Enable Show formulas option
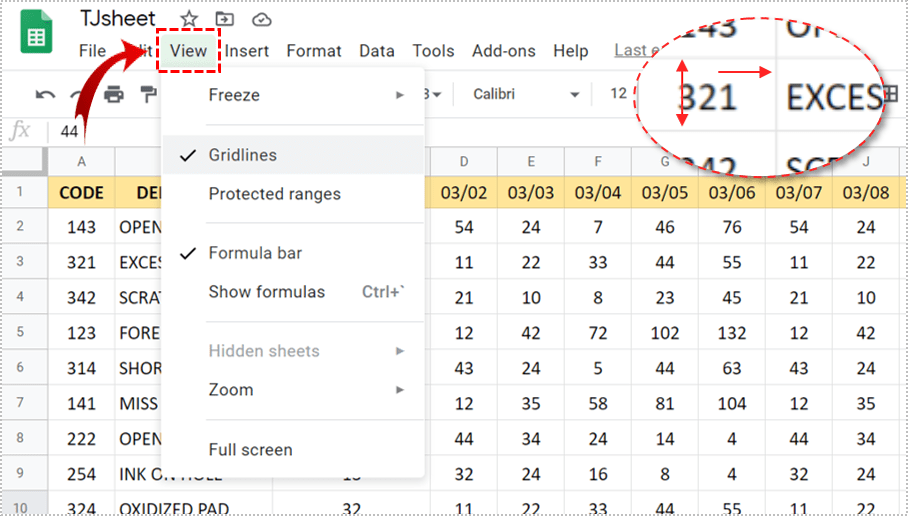This screenshot has width=908, height=516. [267, 292]
